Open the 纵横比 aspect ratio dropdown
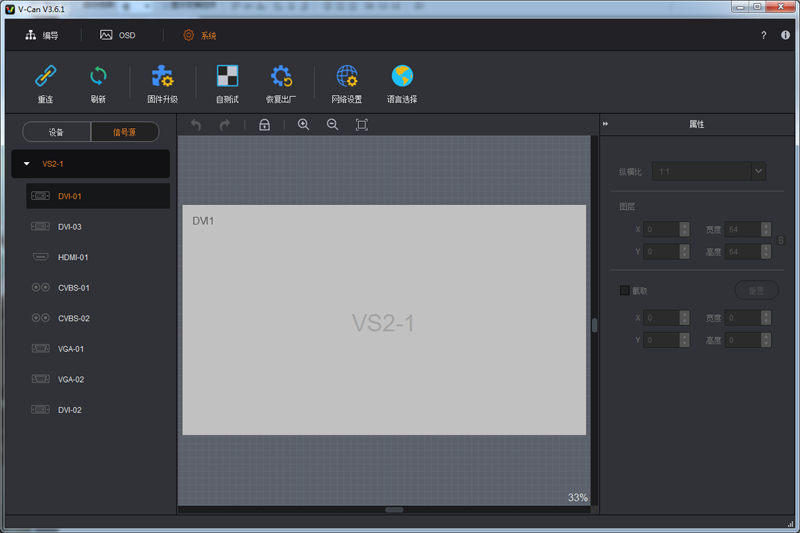800x533 pixels. point(757,172)
